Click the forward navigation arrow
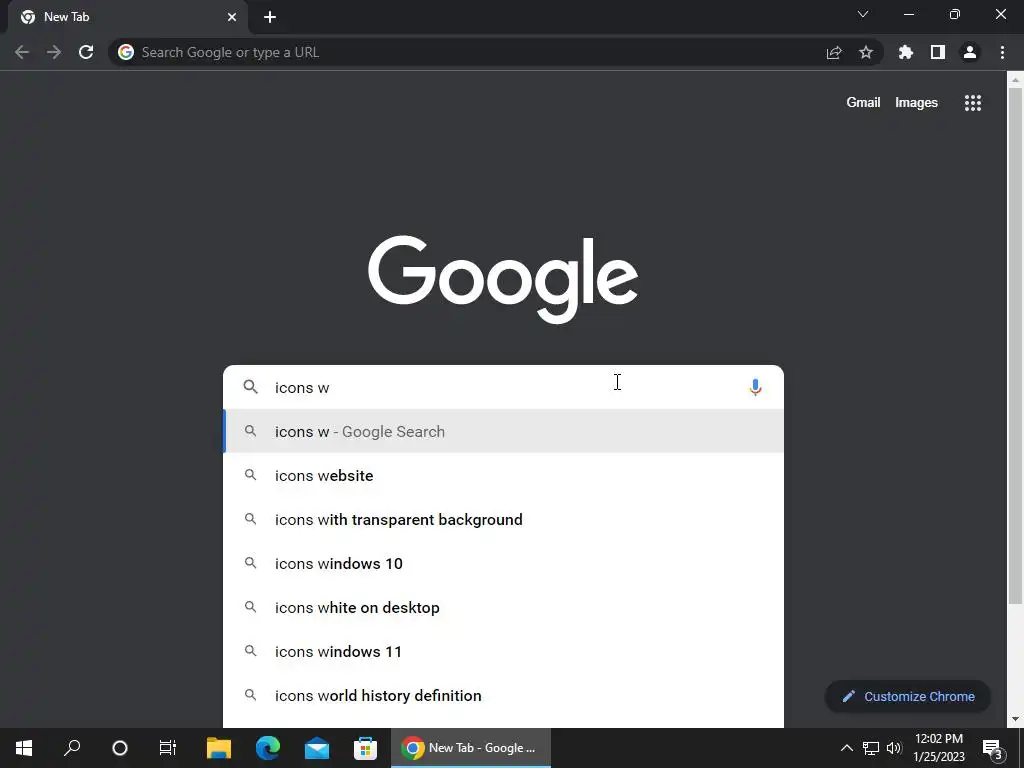The width and height of the screenshot is (1024, 768). pos(54,52)
